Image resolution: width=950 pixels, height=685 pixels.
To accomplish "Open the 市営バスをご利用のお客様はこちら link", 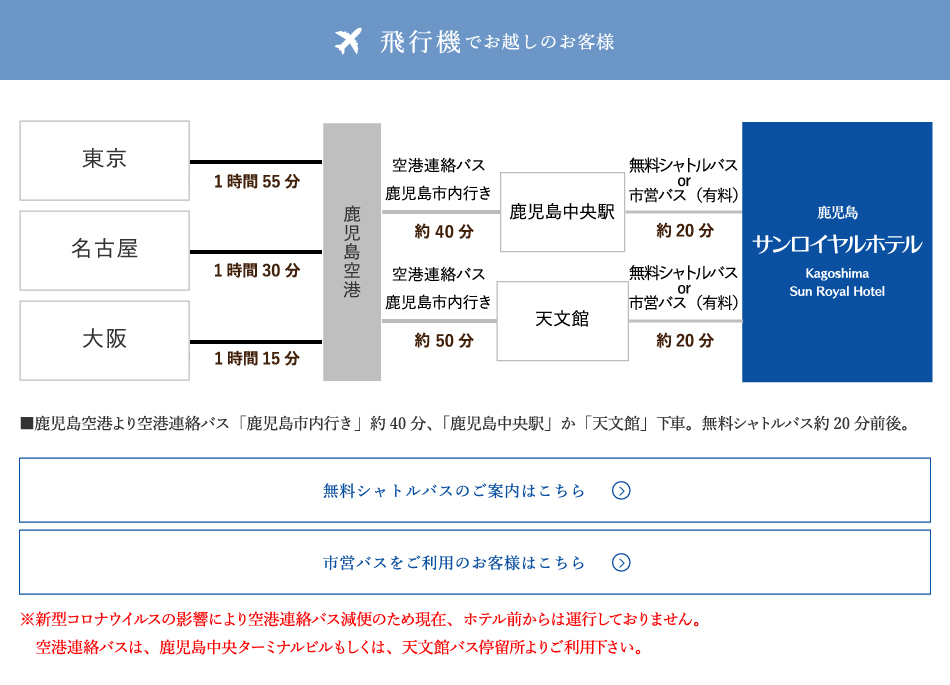I will [475, 562].
